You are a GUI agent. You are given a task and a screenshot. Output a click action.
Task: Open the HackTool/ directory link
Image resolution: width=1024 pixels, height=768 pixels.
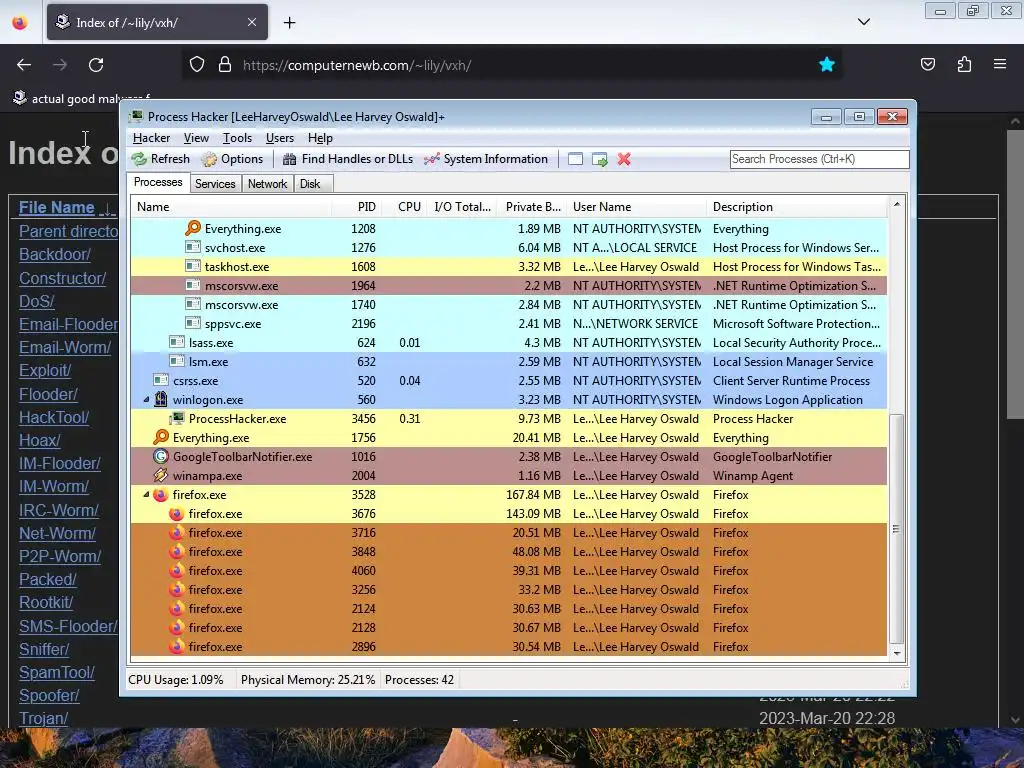pos(54,417)
